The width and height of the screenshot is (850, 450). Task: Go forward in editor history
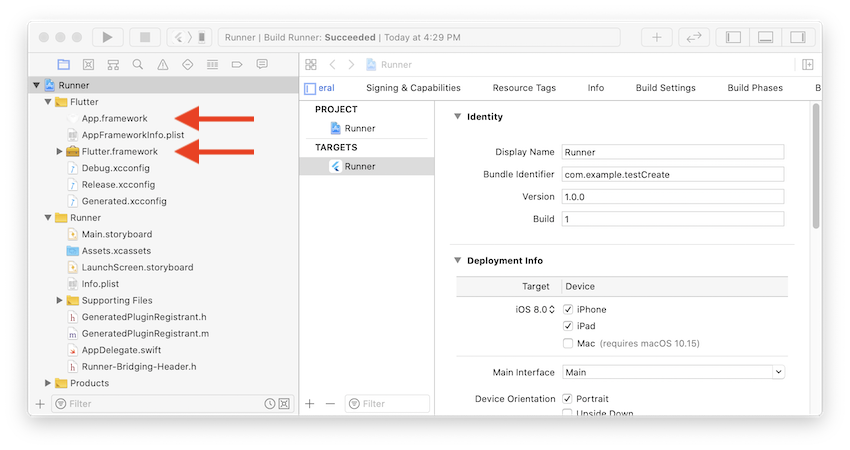point(351,65)
